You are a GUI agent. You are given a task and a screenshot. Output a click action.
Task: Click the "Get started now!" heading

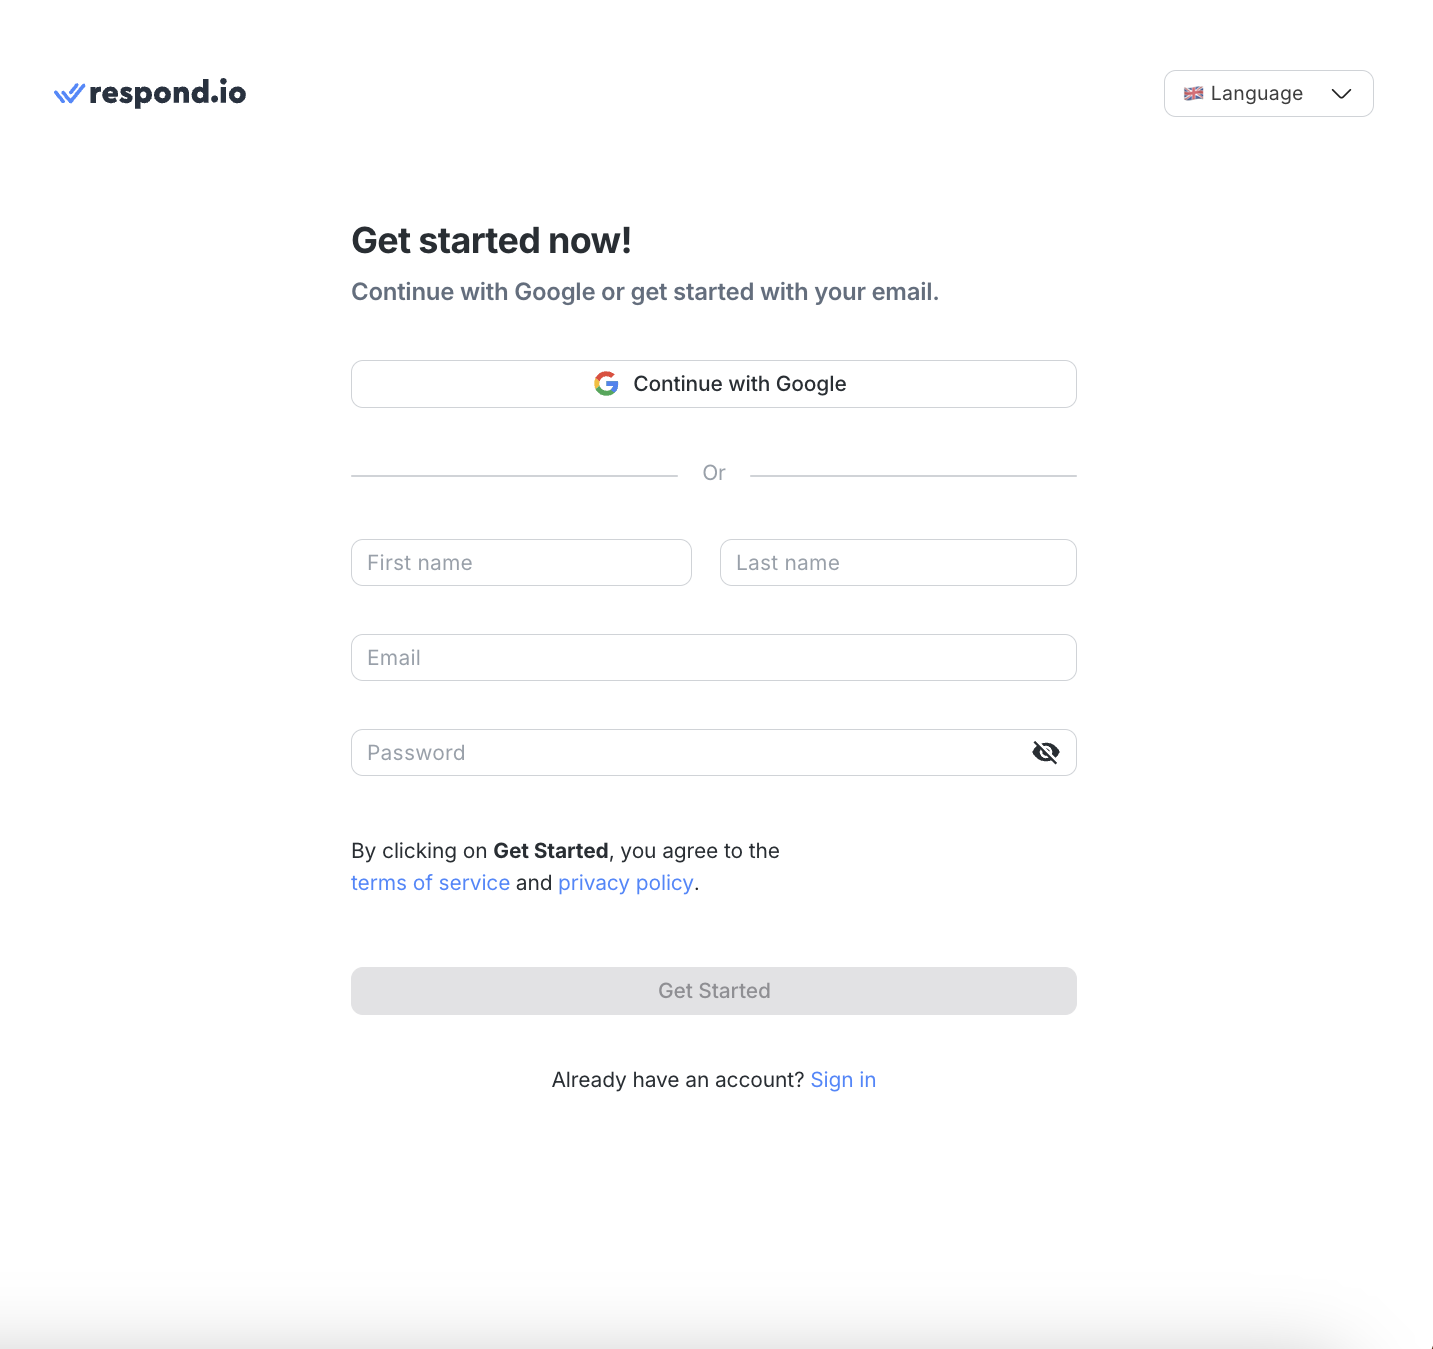point(491,241)
